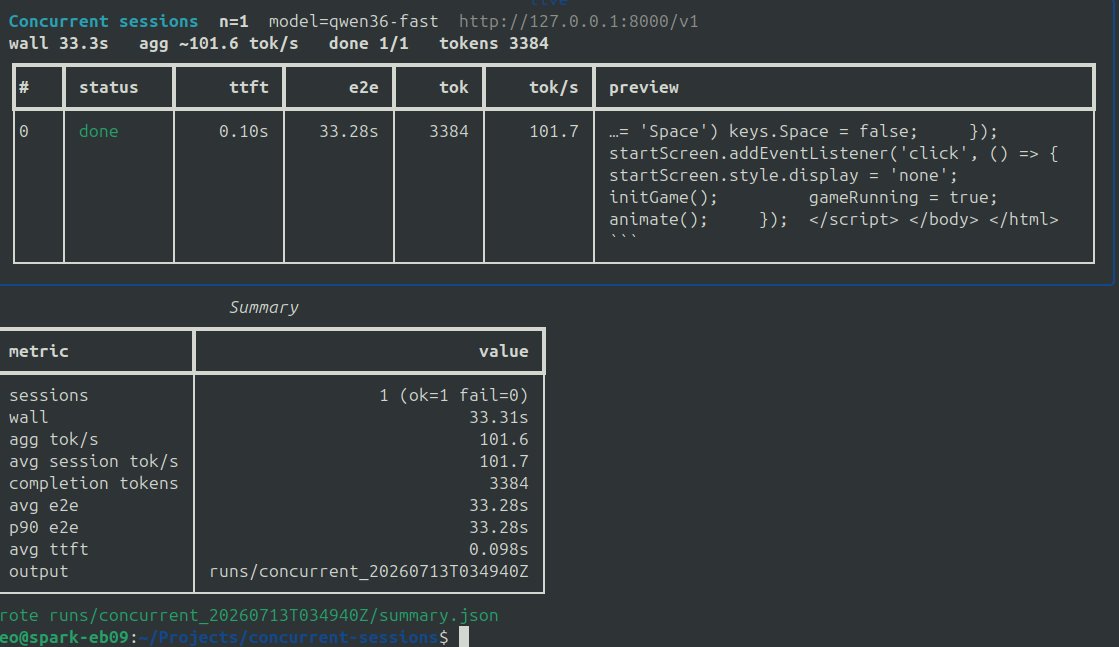This screenshot has height=647, width=1119.
Task: Click the avg e2e 33.28s value
Action: point(499,506)
